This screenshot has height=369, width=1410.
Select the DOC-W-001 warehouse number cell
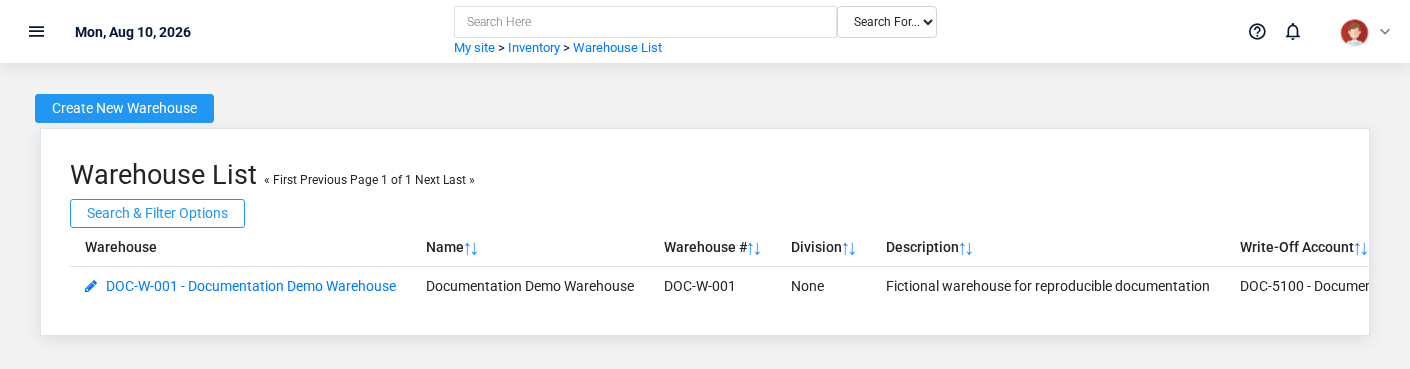click(x=700, y=286)
